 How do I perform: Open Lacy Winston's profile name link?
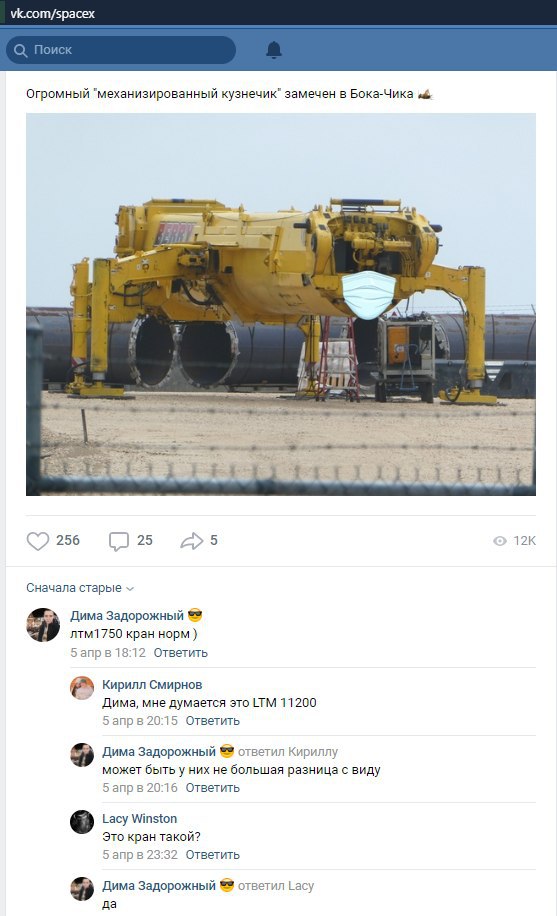139,818
